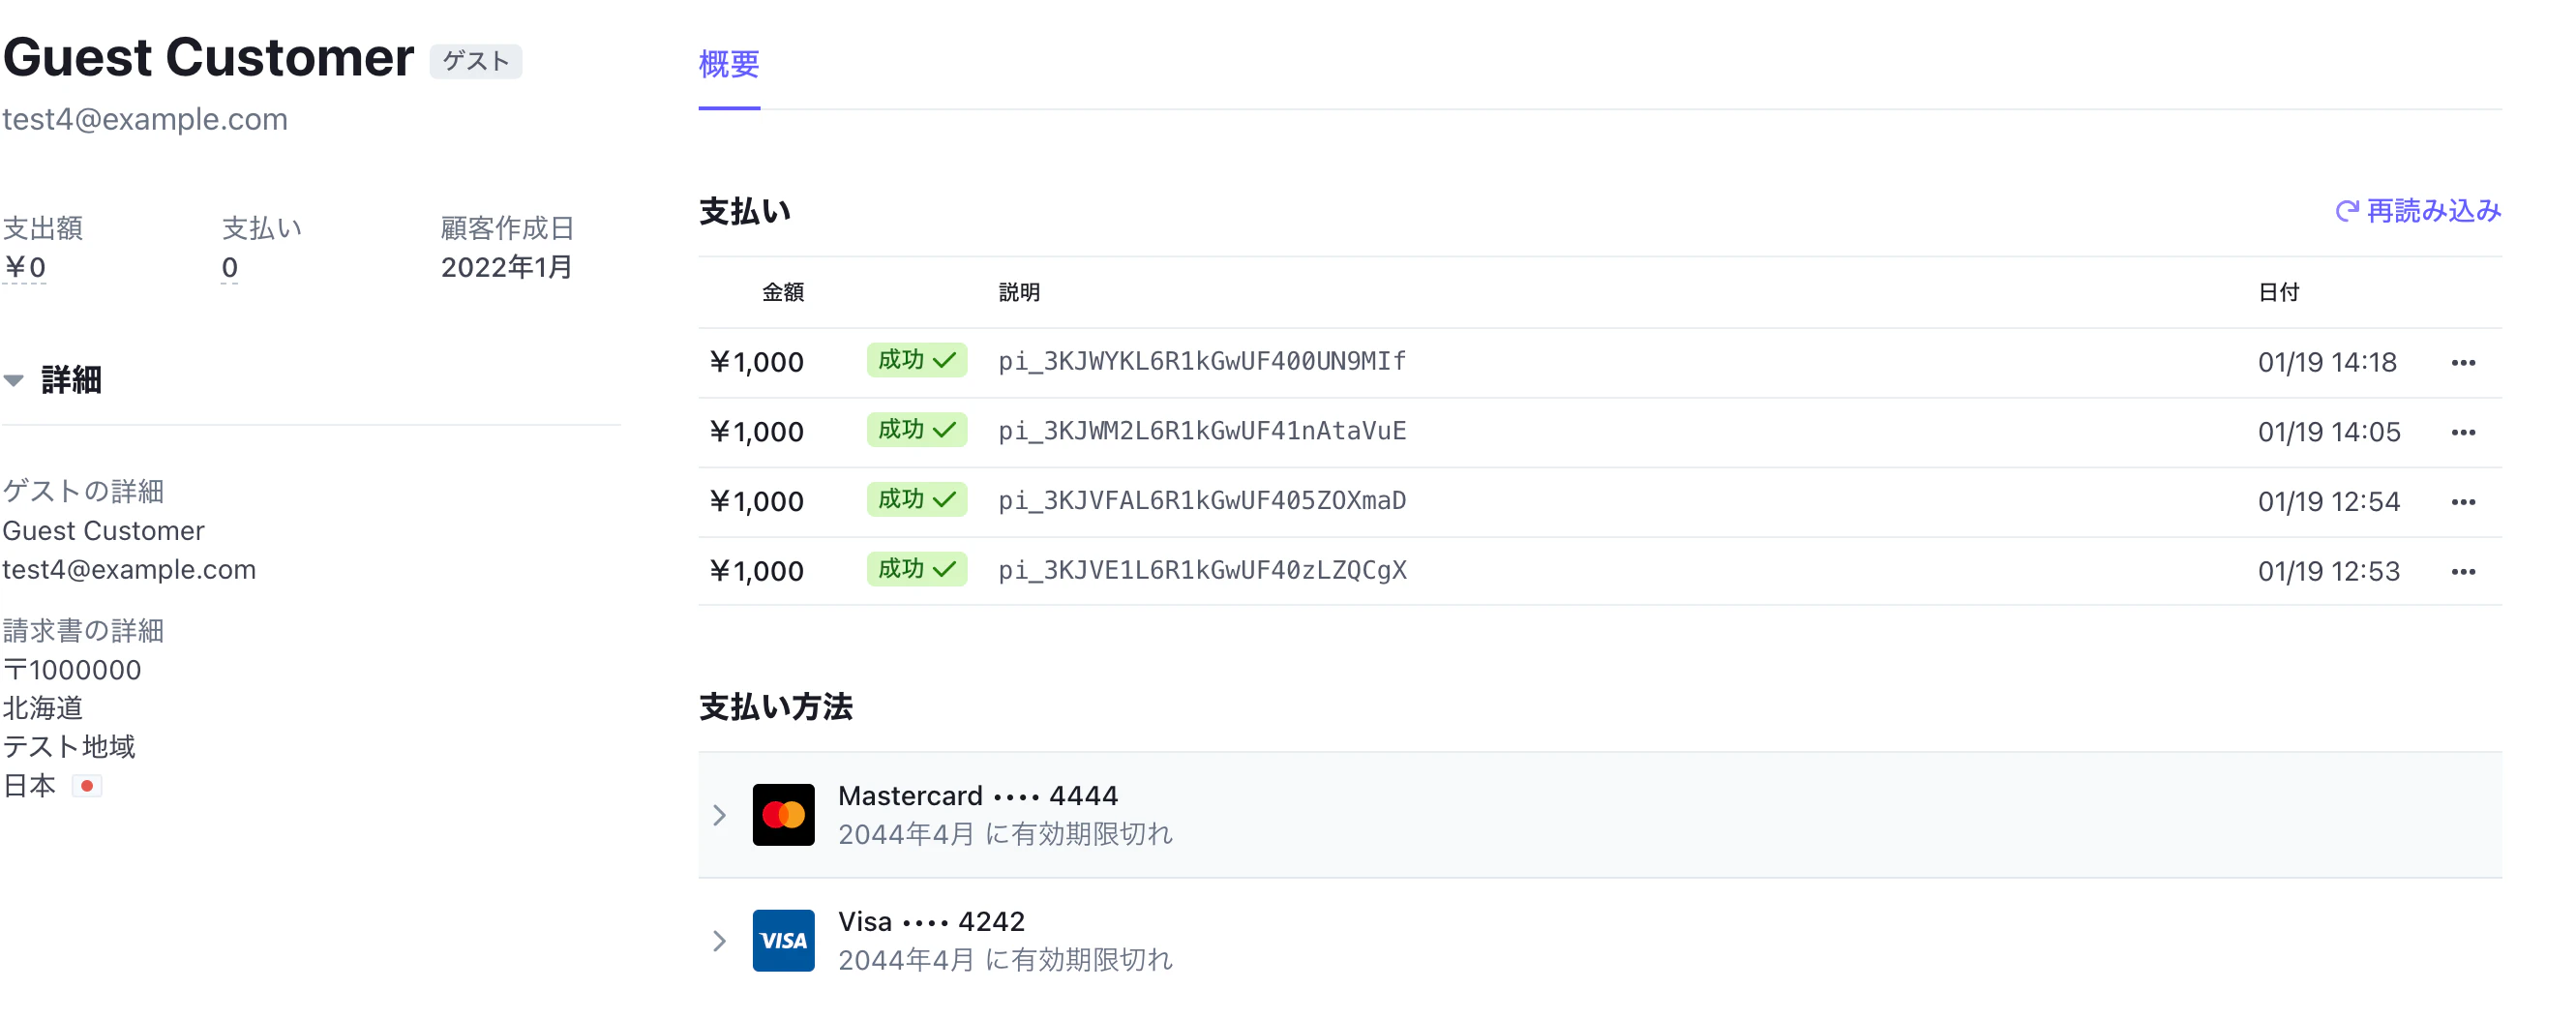2576x1020 pixels.
Task: Open payment pi_3KJWYKL6R1kGwUF400UN9MIf
Action: point(1201,361)
